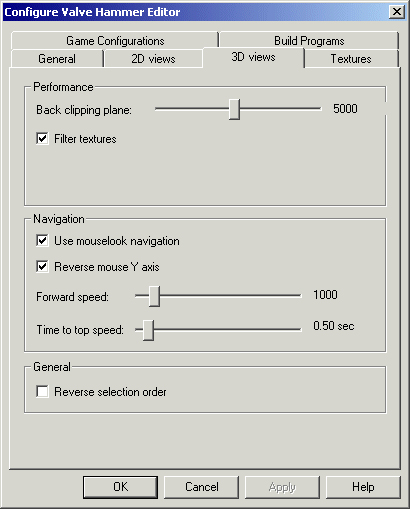Viewport: 410px width, 509px height.
Task: Open Help for this dialog
Action: coord(363,487)
